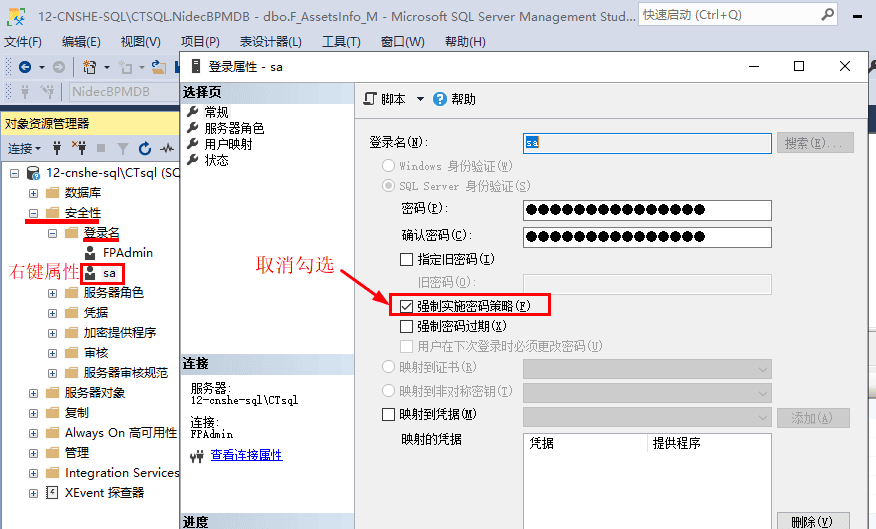876x529 pixels.
Task: Click the 确认密码 password field
Action: coord(647,237)
